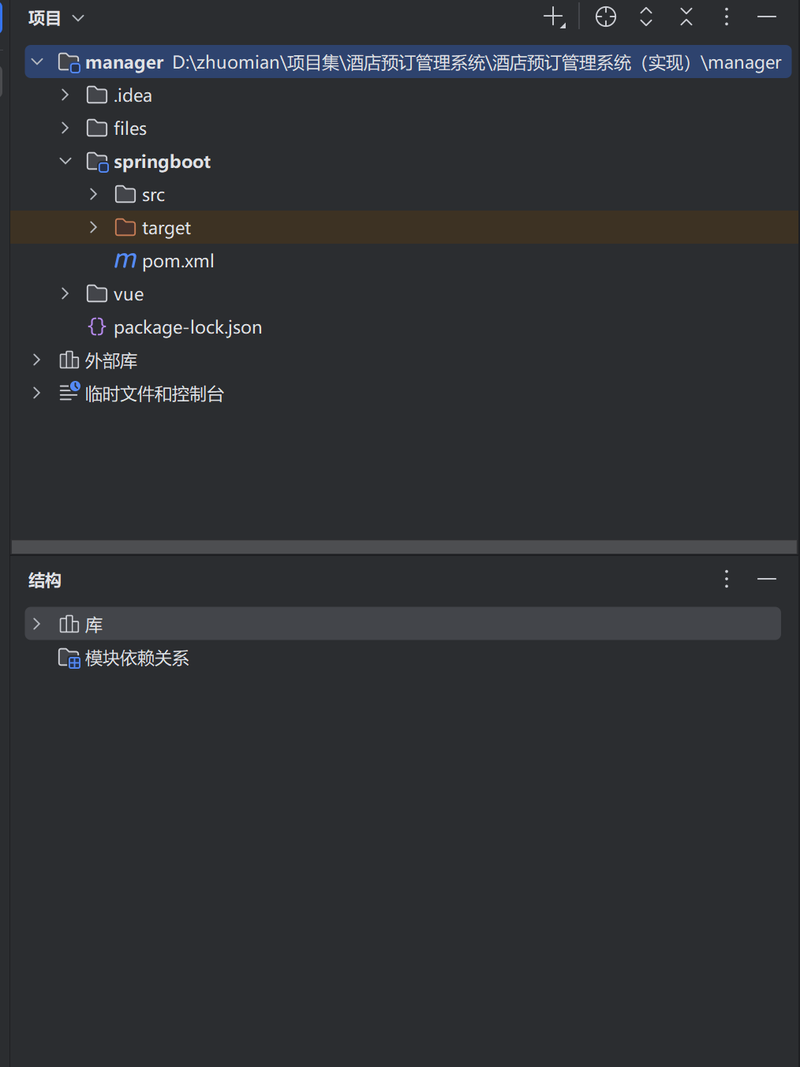Click the splitter between Project and Structure
This screenshot has height=1067, width=800.
[404, 547]
